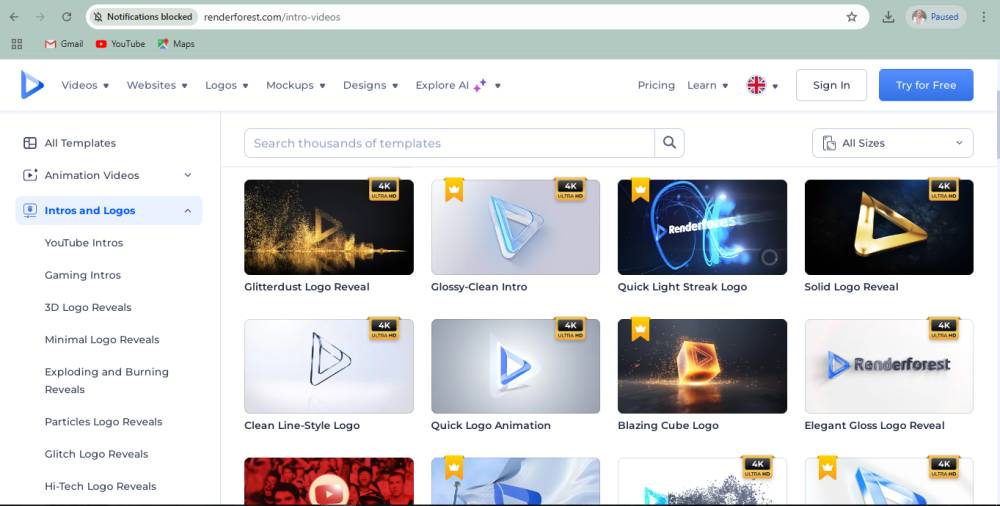The height and width of the screenshot is (506, 1000).
Task: Open red YouTube play button template thumbnail
Action: (x=328, y=481)
